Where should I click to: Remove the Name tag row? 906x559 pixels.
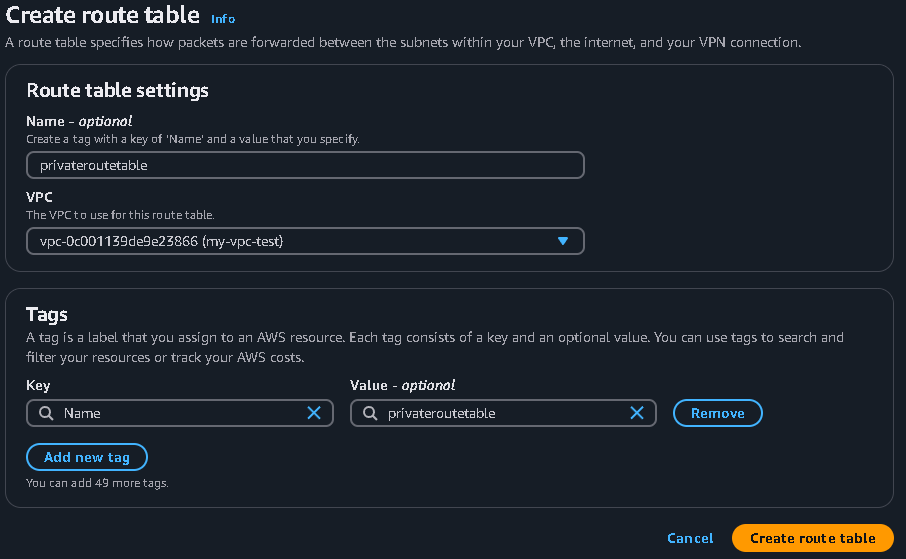[718, 413]
